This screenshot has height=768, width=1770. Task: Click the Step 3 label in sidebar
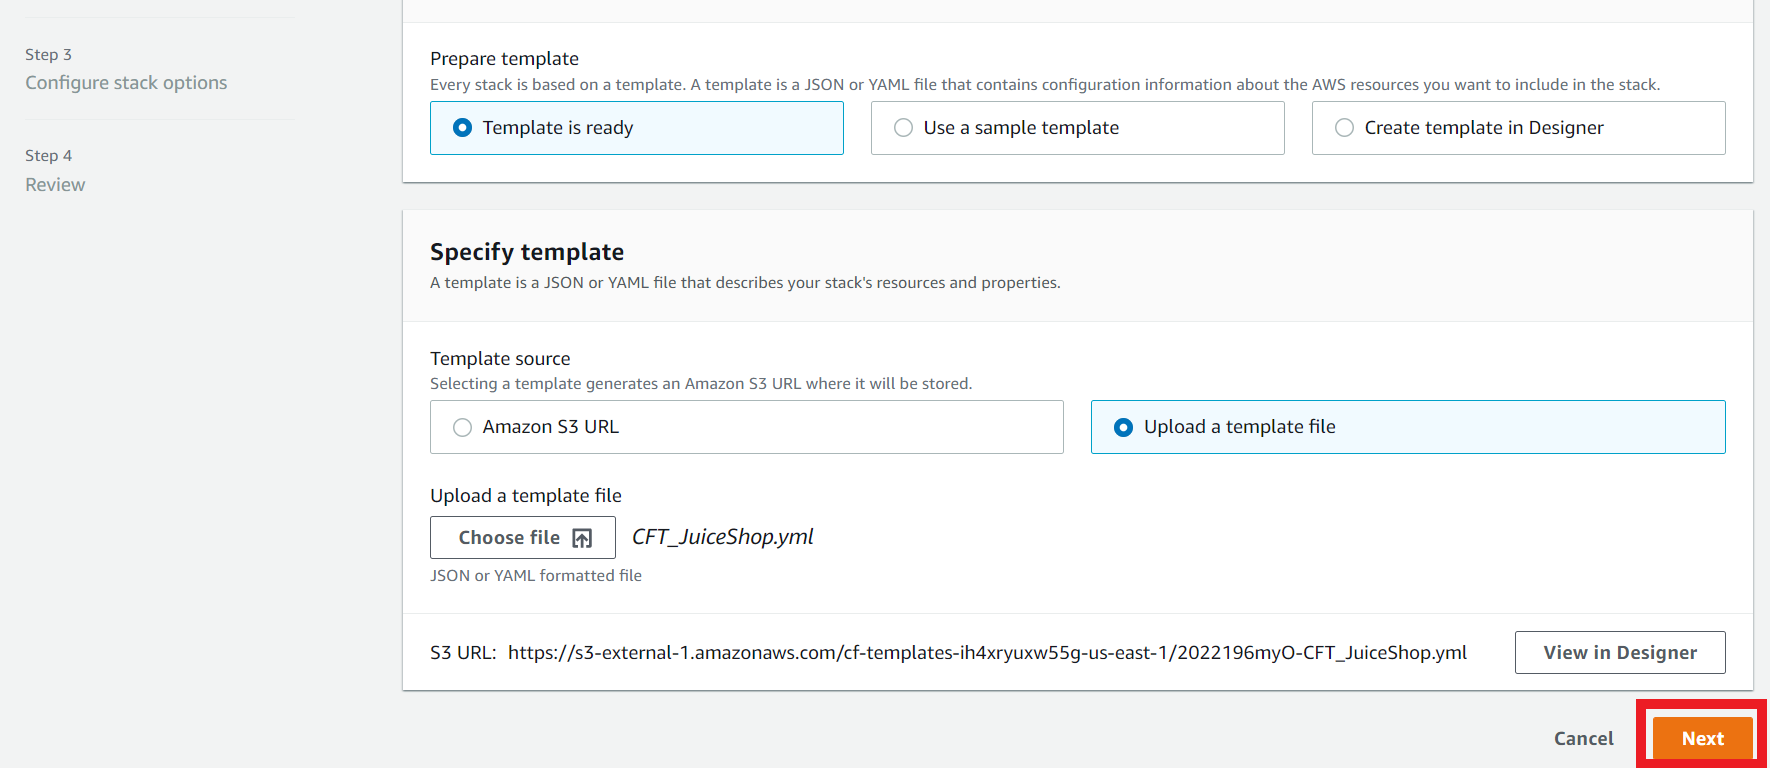click(x=48, y=55)
